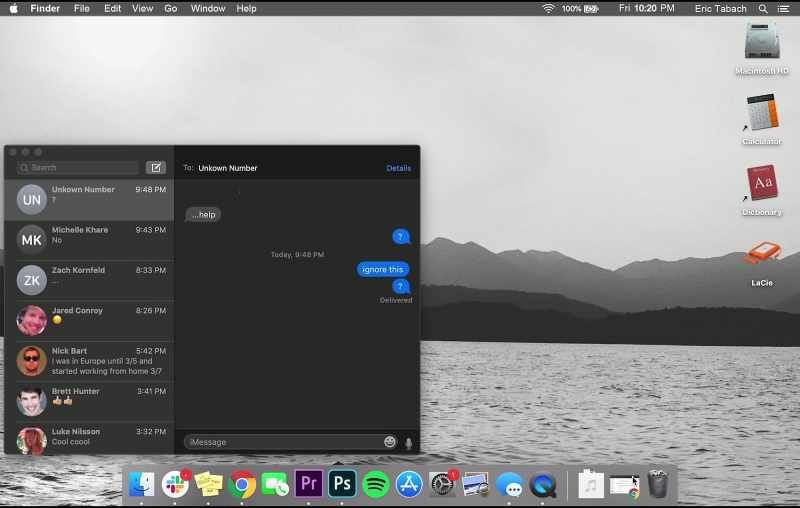
Task: Open Preview app in the dock
Action: coord(476,484)
